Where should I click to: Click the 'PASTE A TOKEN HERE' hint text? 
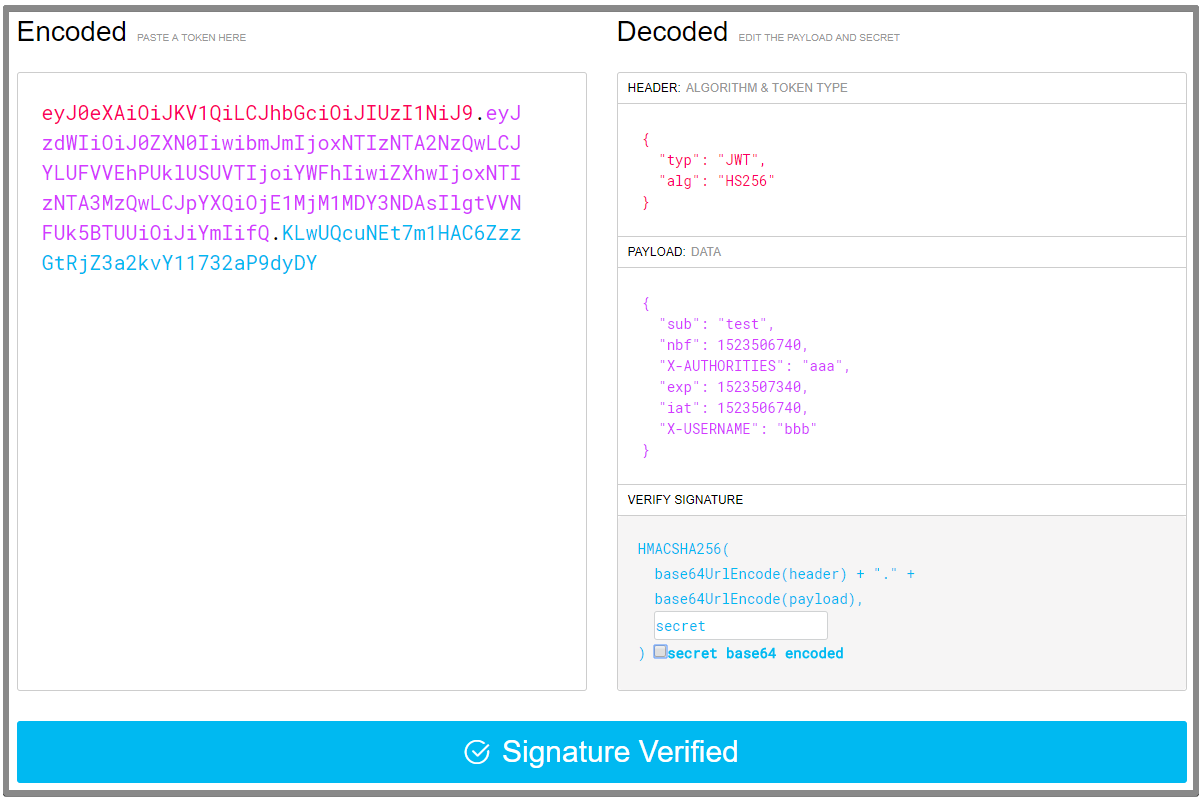(x=191, y=38)
